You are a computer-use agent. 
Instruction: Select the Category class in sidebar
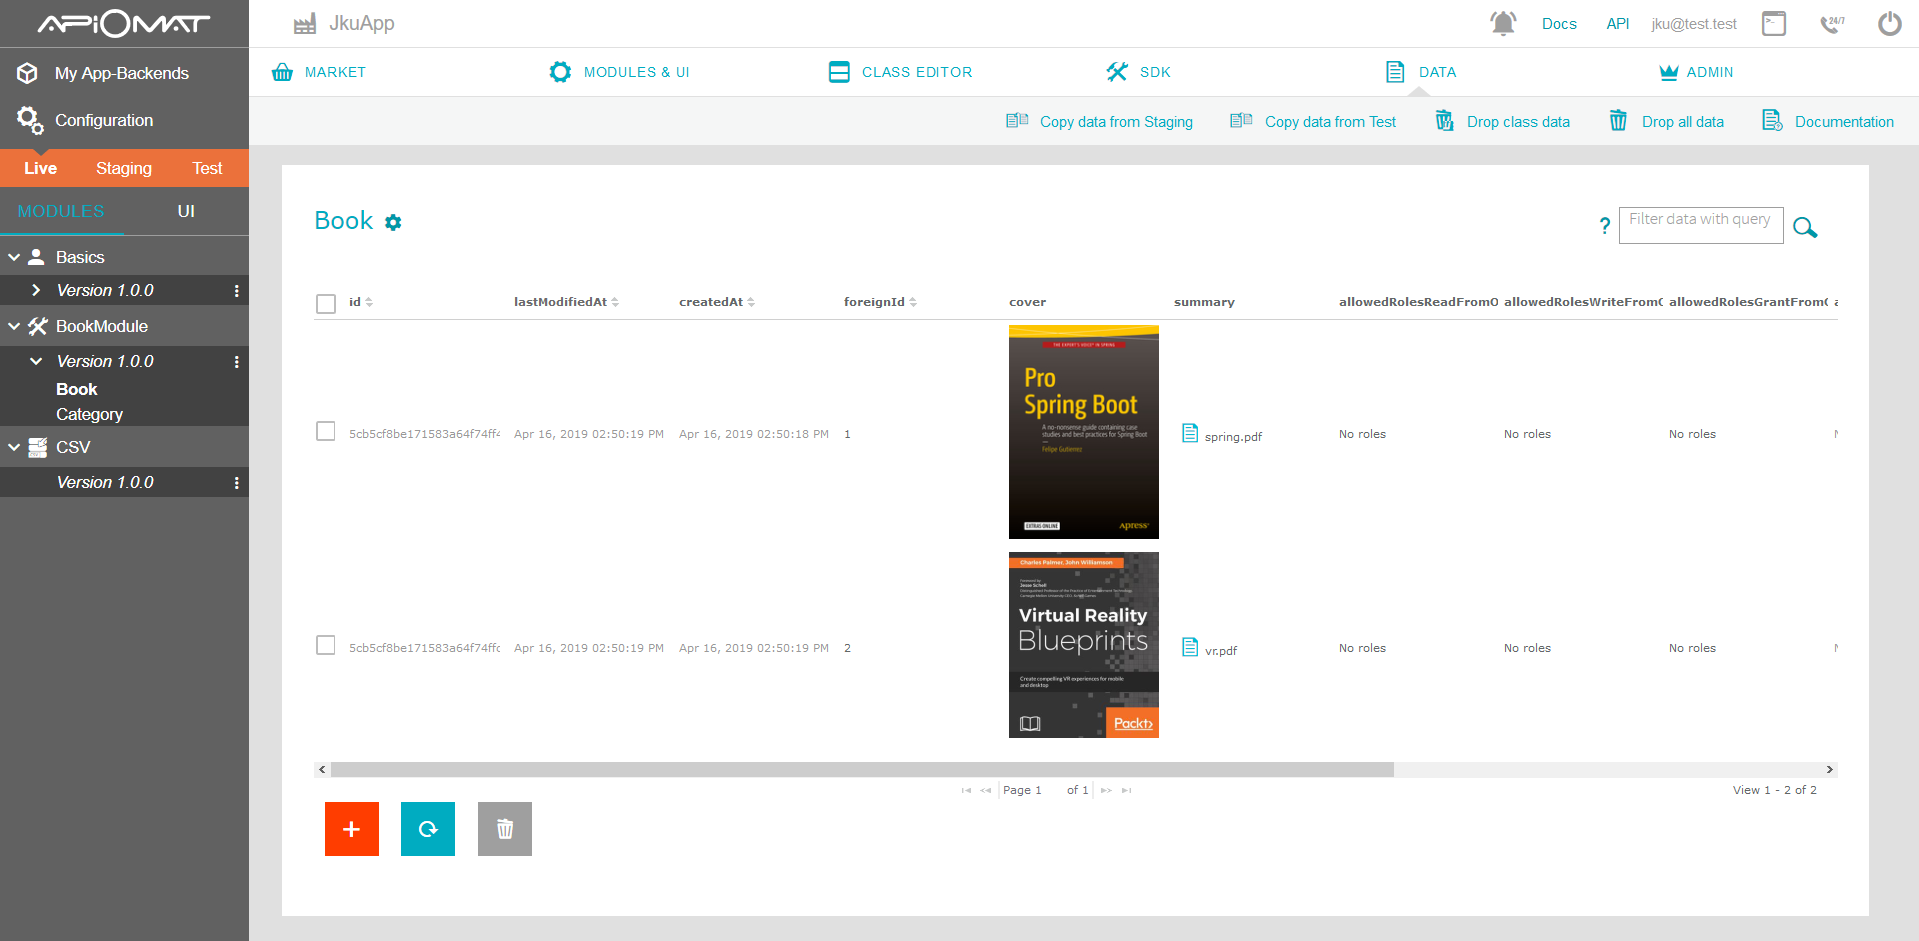tap(90, 414)
